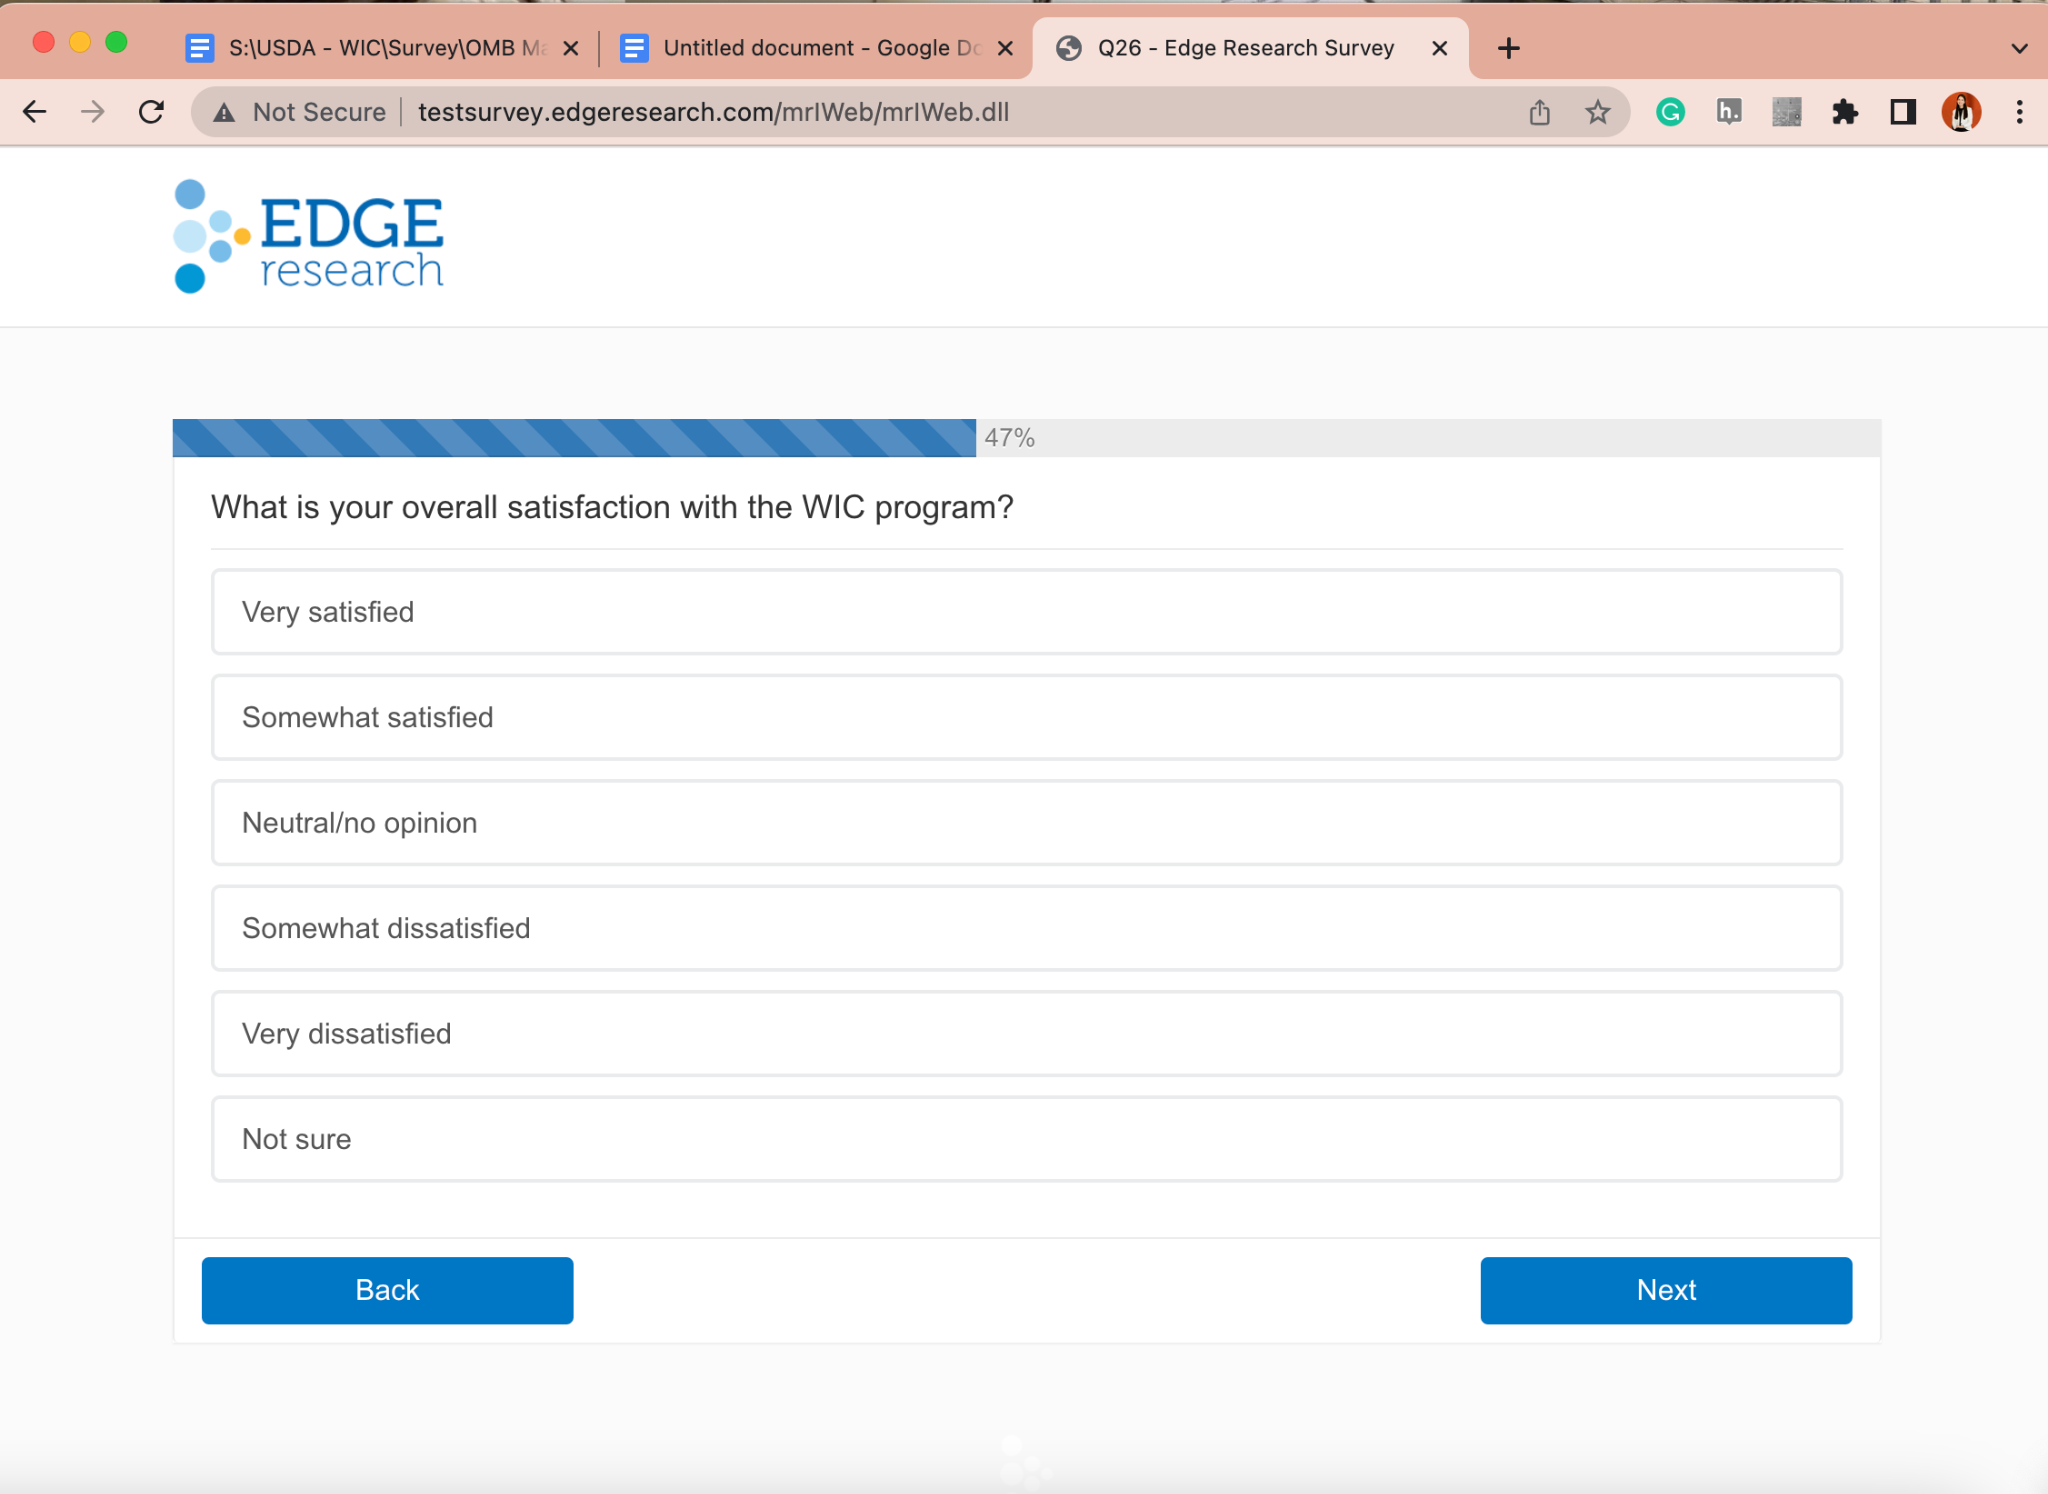
Task: Click the share page icon
Action: (x=1539, y=112)
